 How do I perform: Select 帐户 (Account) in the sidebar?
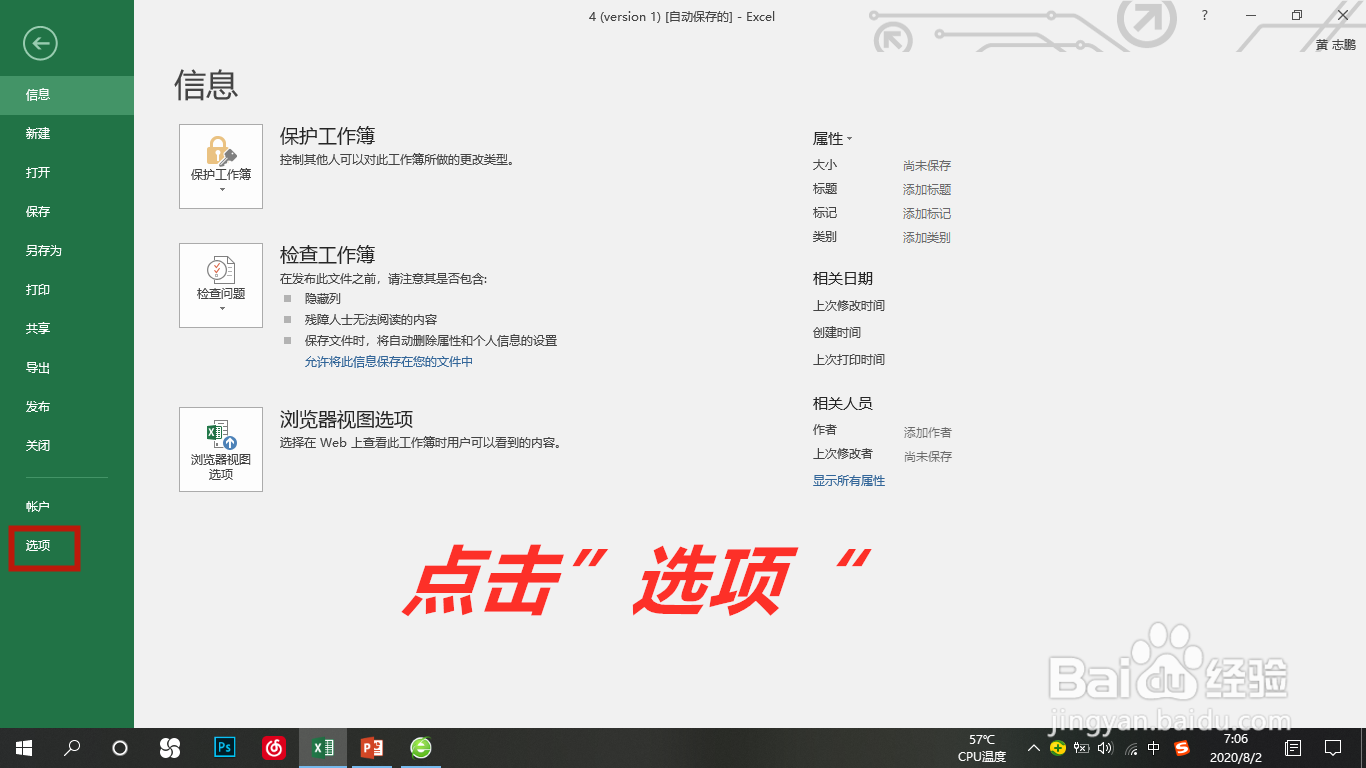pyautogui.click(x=37, y=507)
